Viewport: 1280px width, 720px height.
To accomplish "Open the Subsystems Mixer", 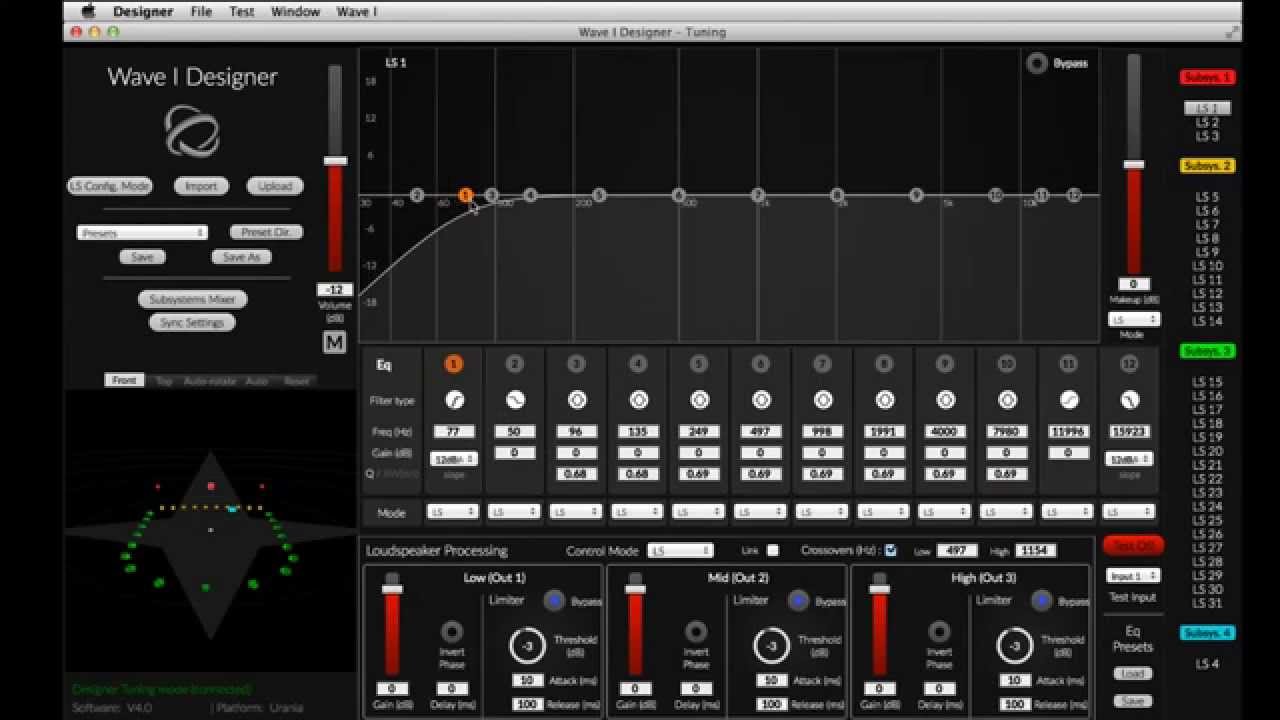I will point(192,299).
